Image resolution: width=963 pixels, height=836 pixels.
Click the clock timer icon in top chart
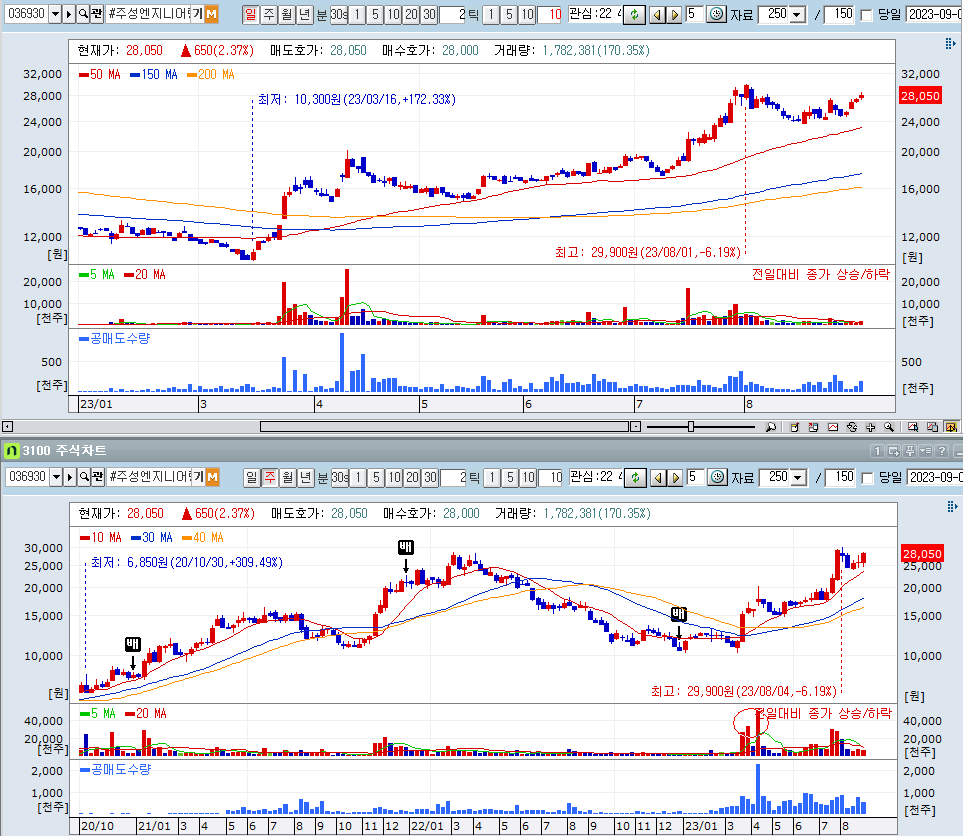716,14
